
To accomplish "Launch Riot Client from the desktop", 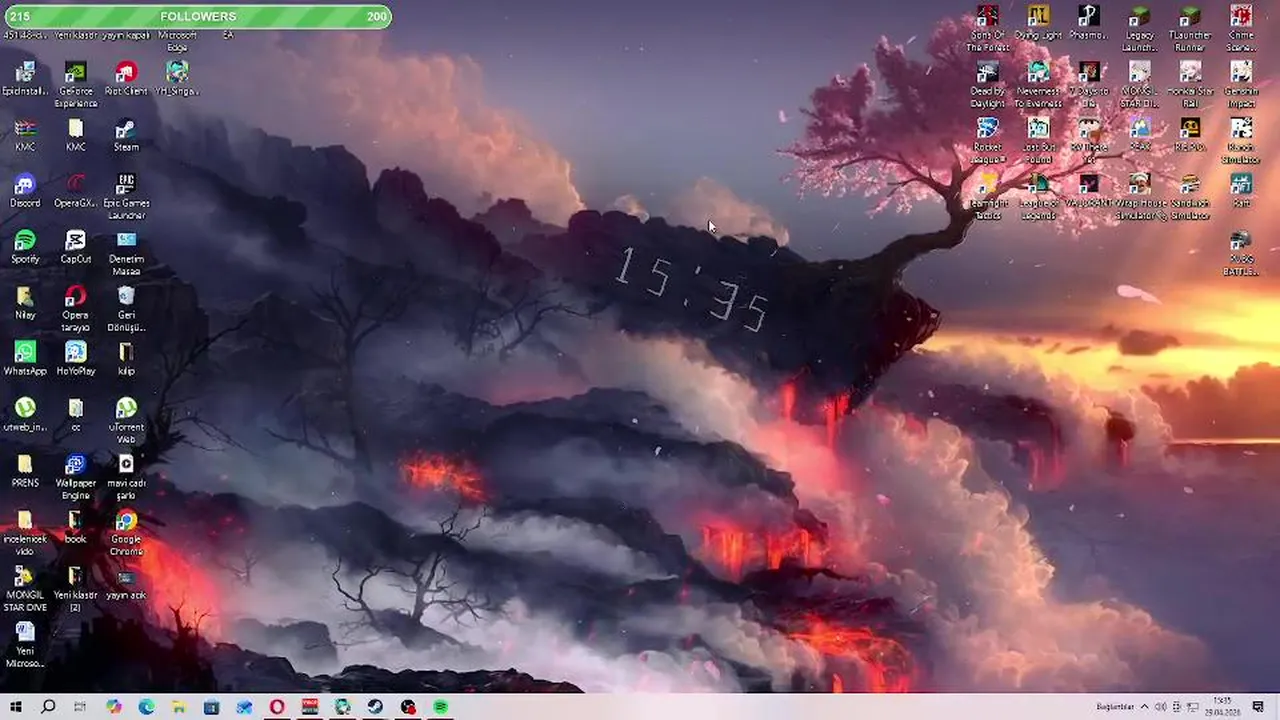I will point(126,78).
